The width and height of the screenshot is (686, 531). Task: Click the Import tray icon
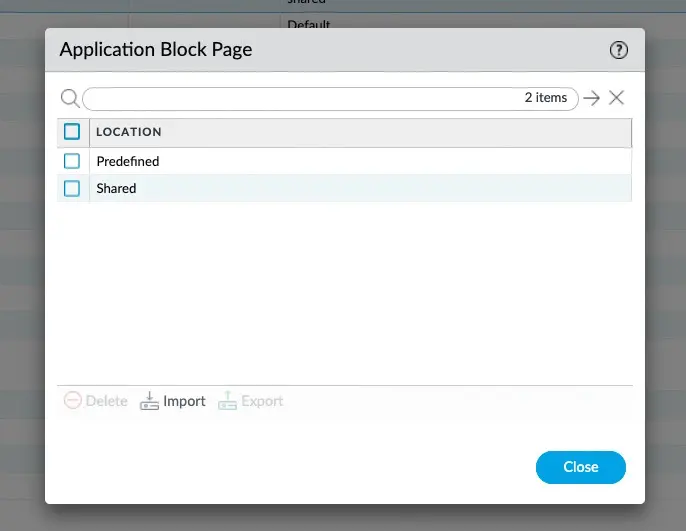pyautogui.click(x=150, y=401)
